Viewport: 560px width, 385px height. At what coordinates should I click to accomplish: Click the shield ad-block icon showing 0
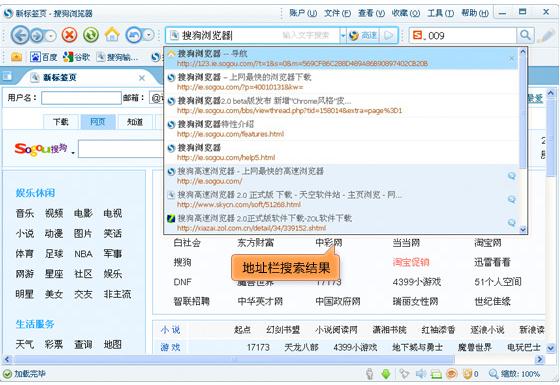470,374
